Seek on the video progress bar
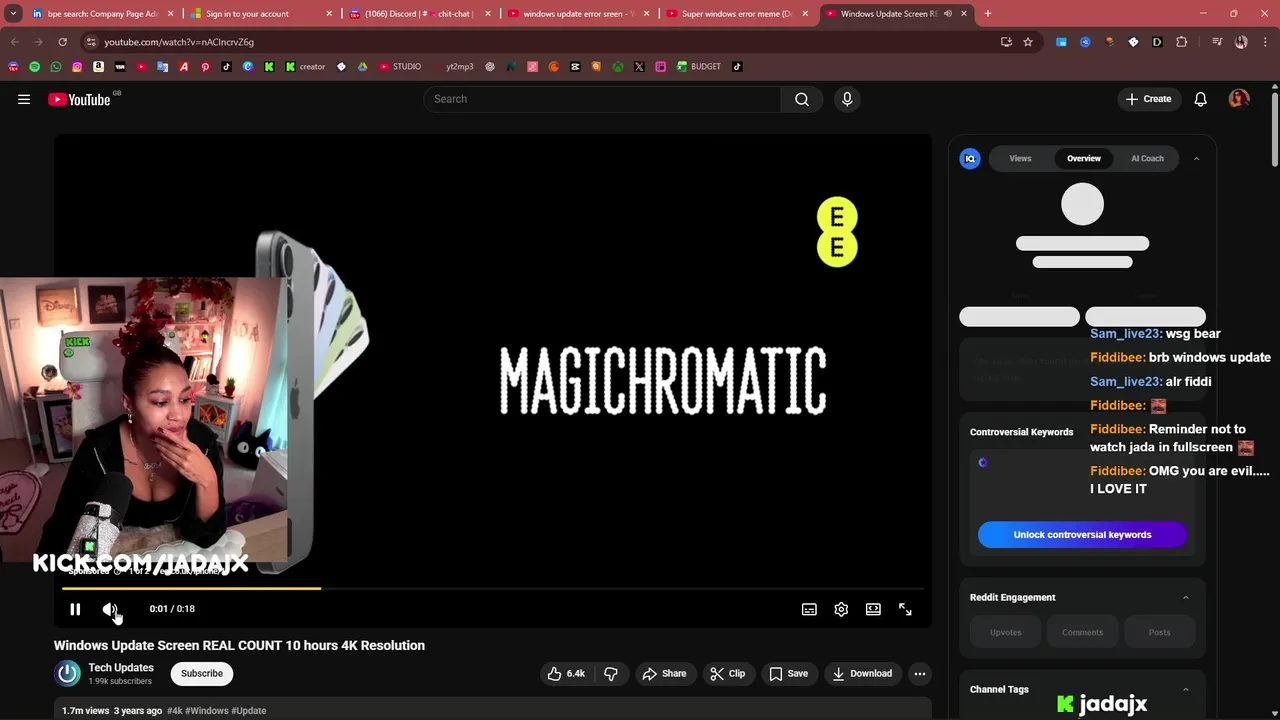 [493, 588]
